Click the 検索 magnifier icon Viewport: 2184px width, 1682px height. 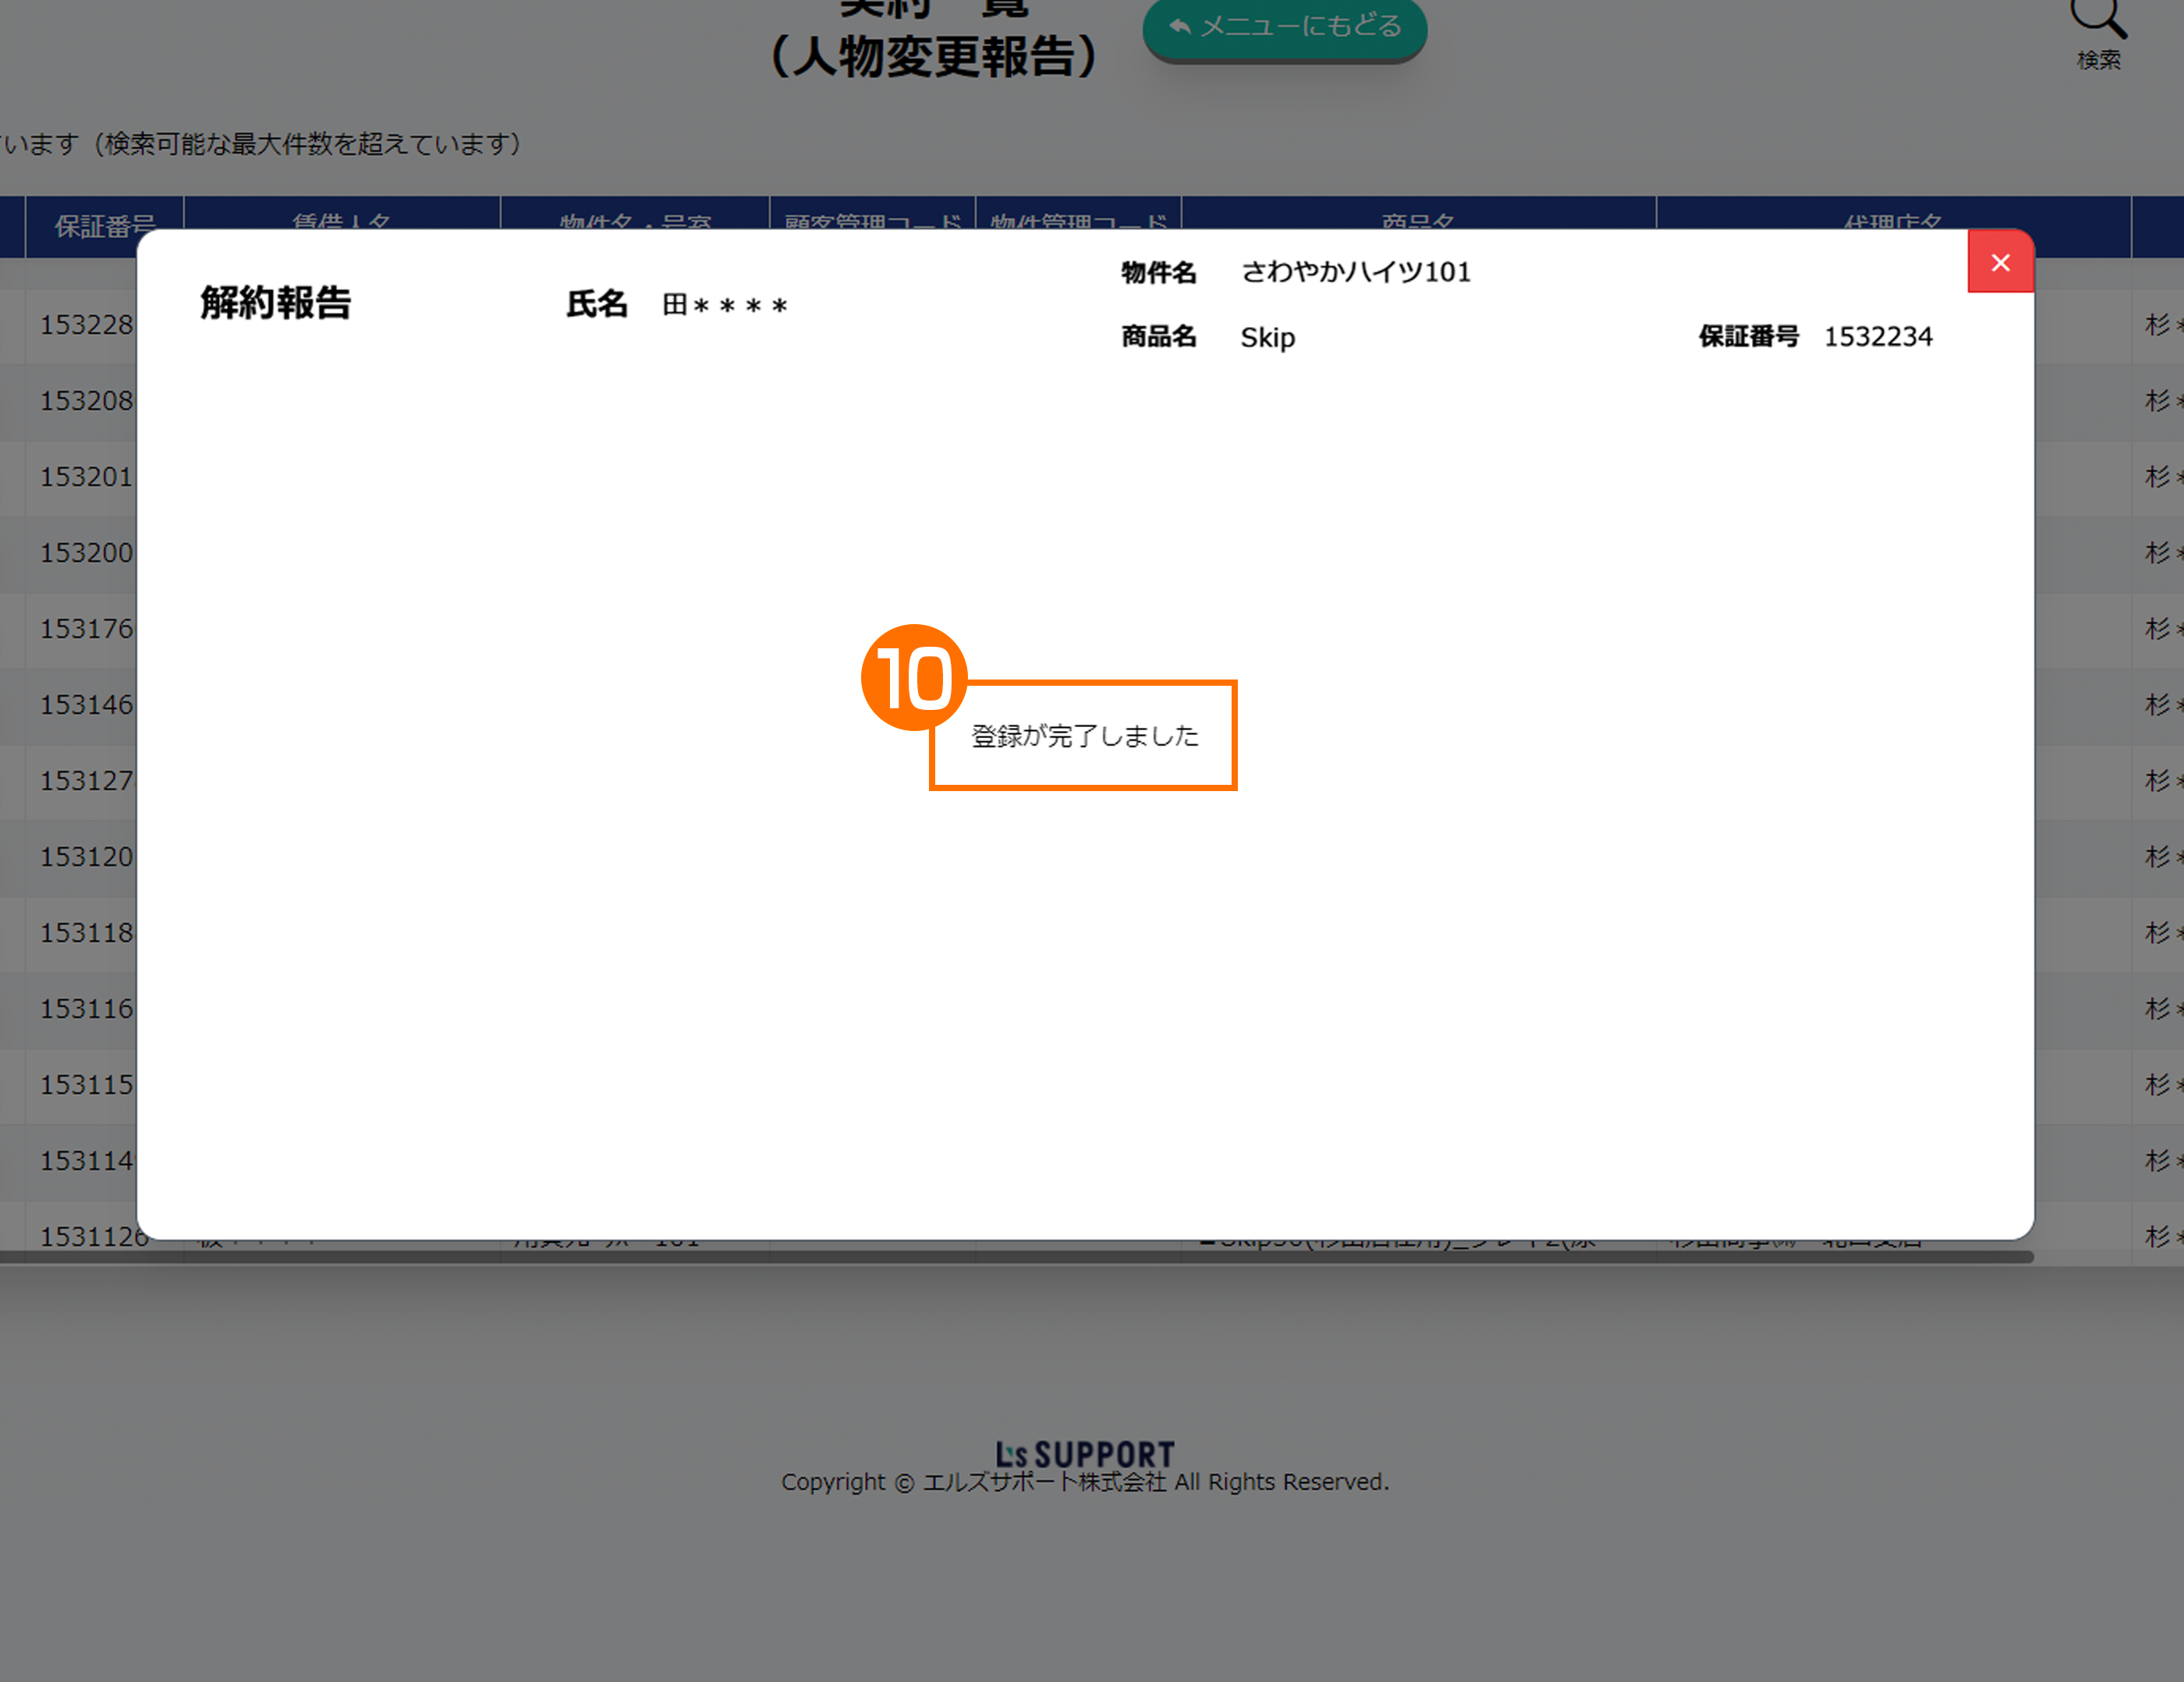point(2097,18)
